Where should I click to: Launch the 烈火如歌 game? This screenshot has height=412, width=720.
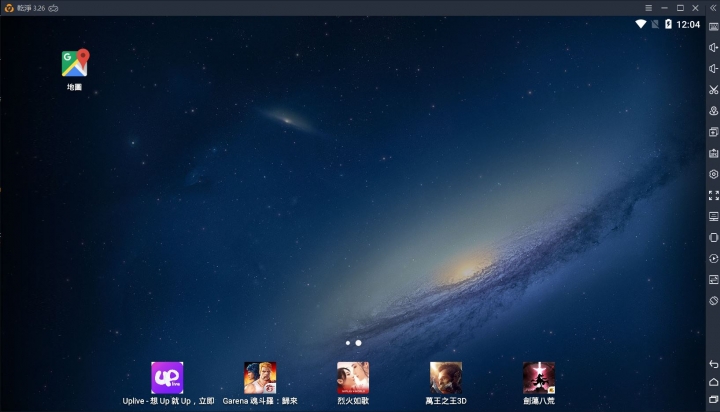(x=353, y=378)
